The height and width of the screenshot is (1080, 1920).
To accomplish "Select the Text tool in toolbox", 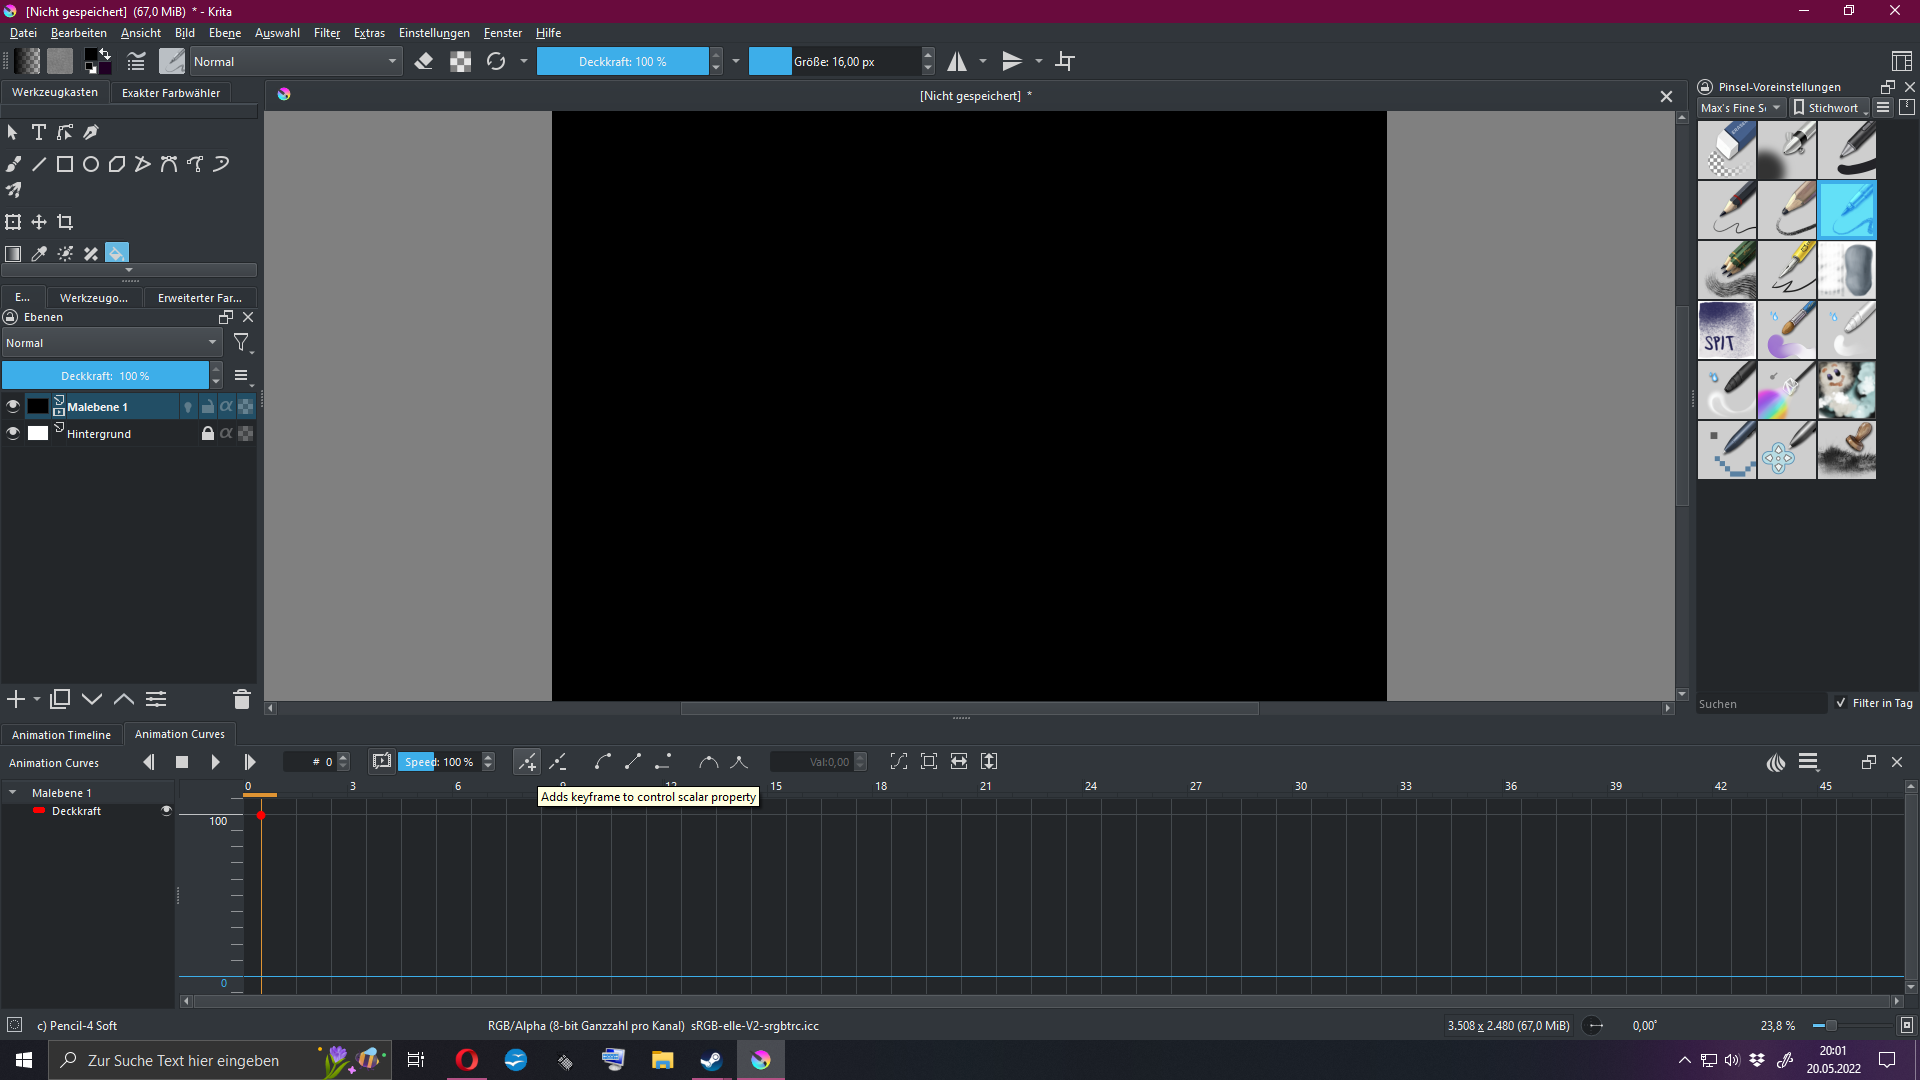I will pos(39,132).
